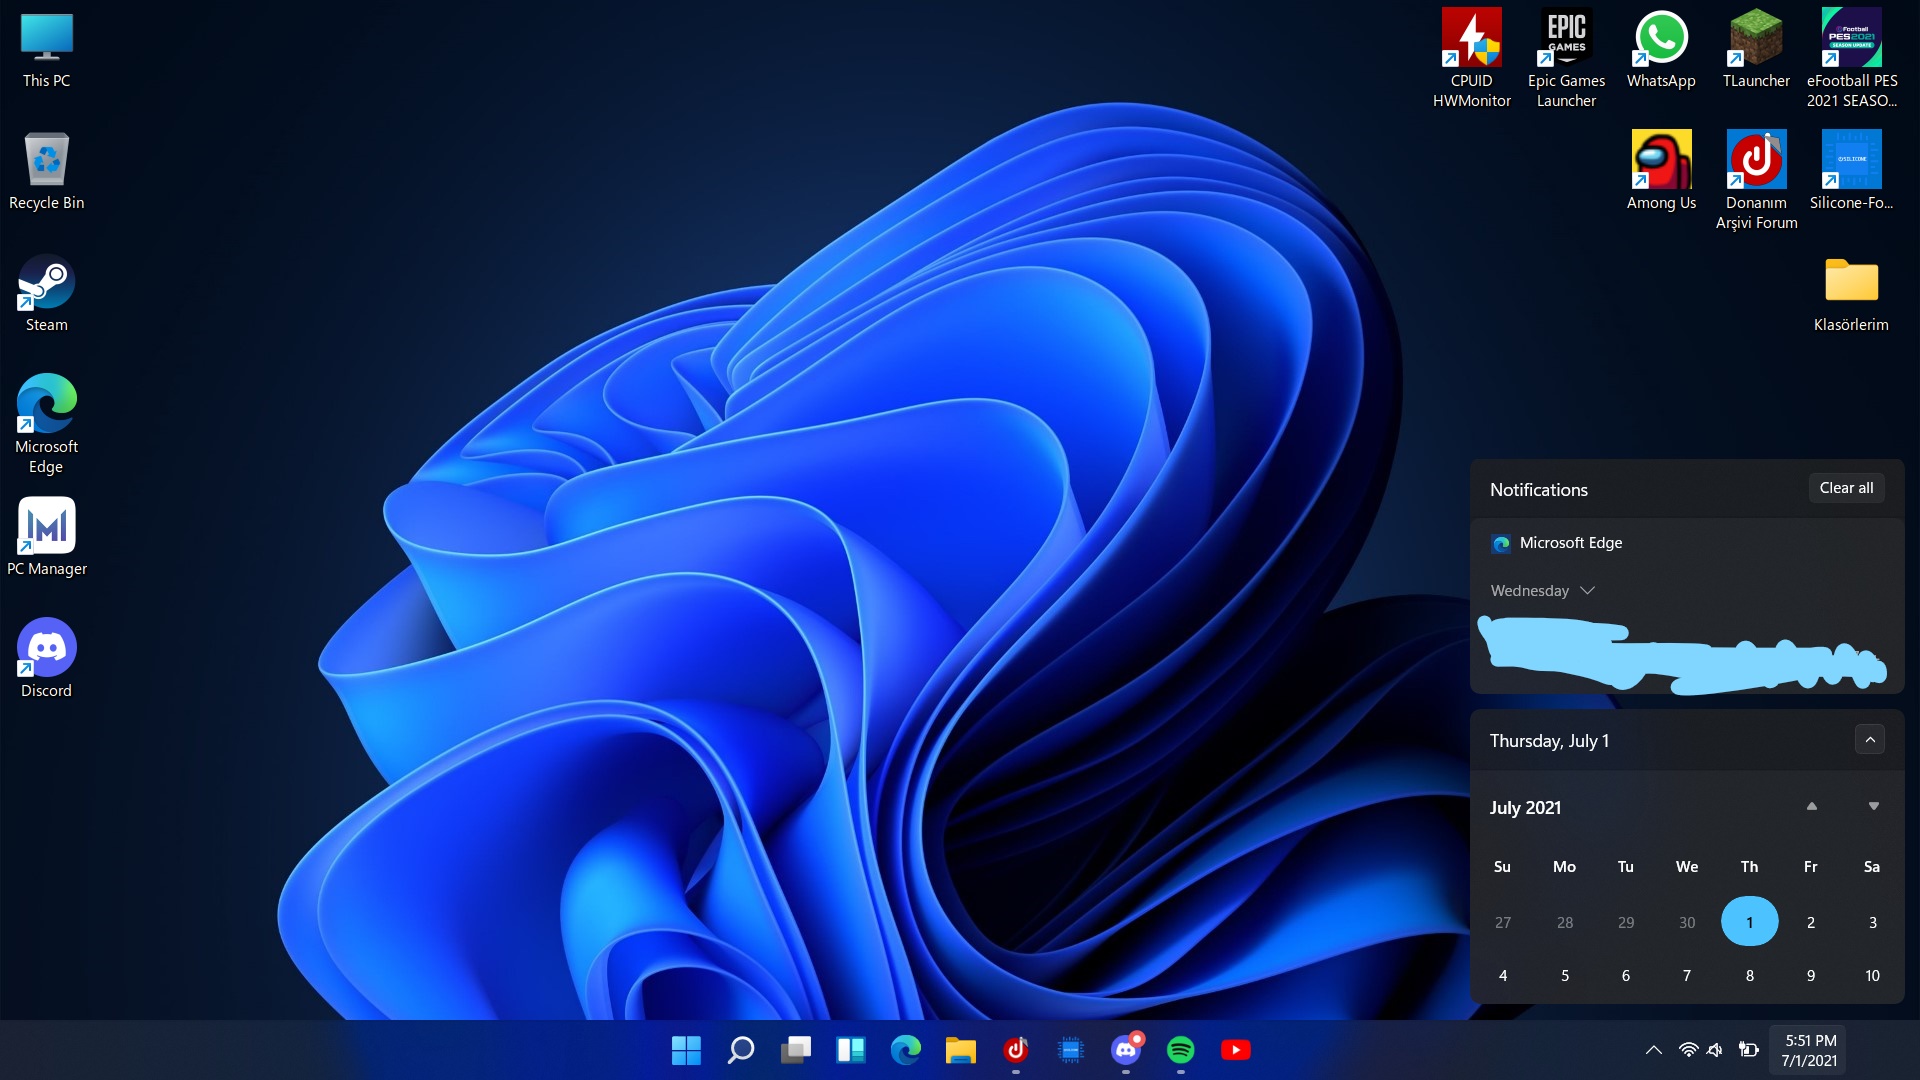Select June 29 in calendar
The width and height of the screenshot is (1920, 1080).
[1626, 922]
